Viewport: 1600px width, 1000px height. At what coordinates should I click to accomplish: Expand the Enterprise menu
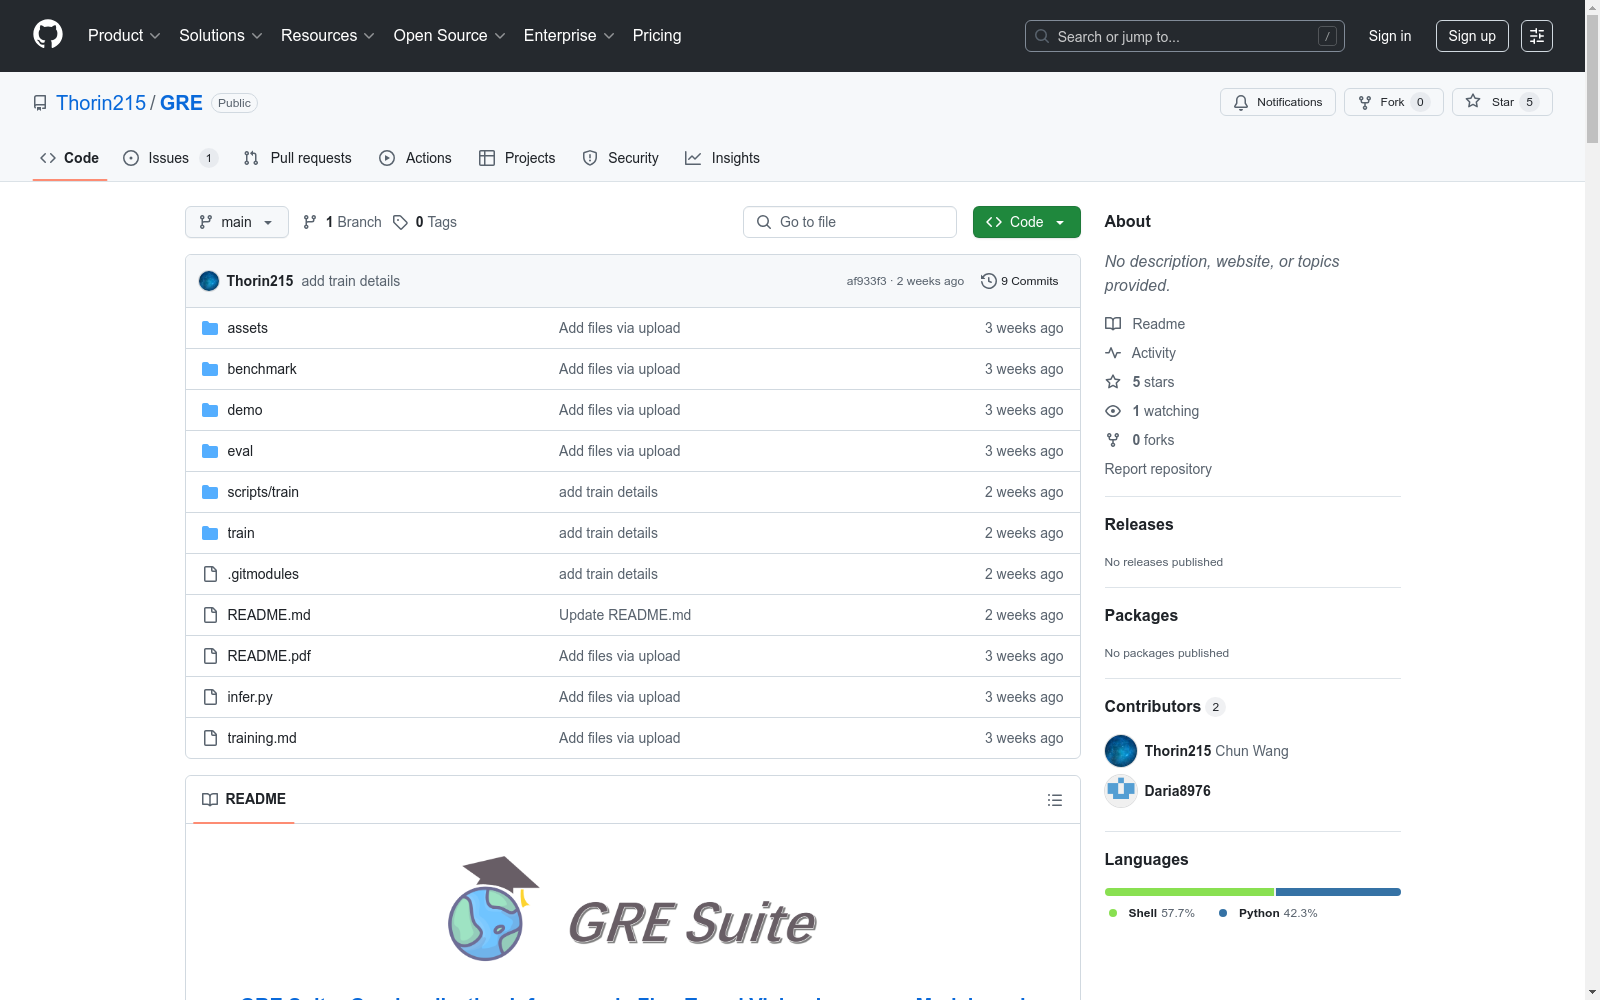click(569, 36)
